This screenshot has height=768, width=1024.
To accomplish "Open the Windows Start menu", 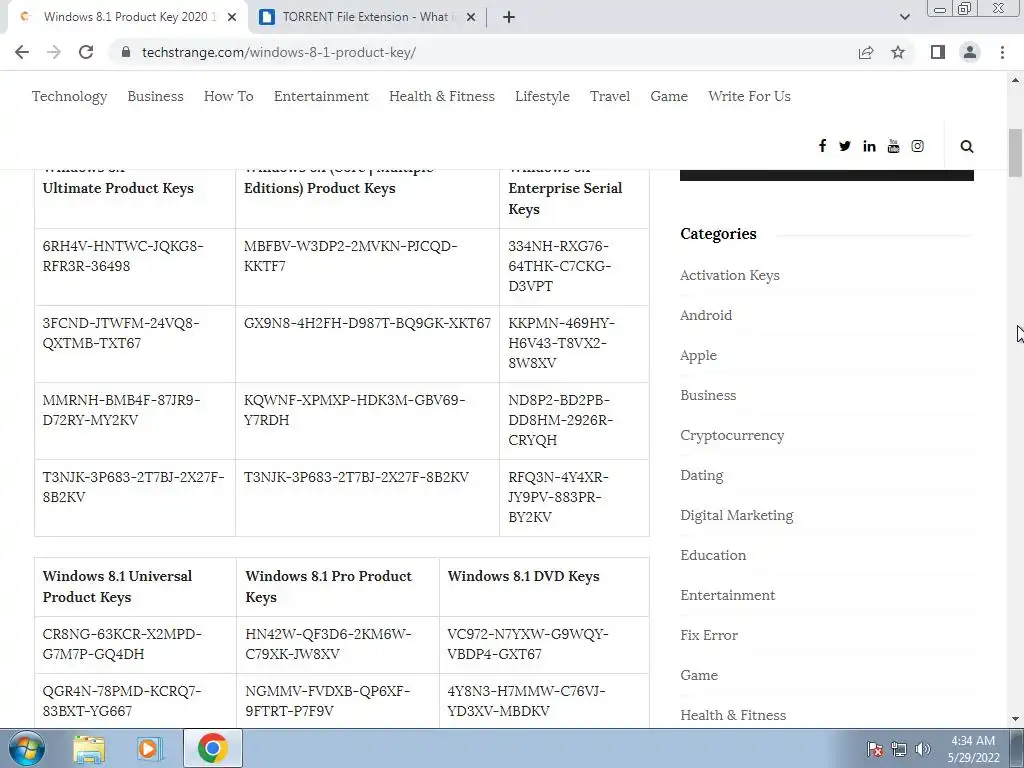I will point(27,748).
